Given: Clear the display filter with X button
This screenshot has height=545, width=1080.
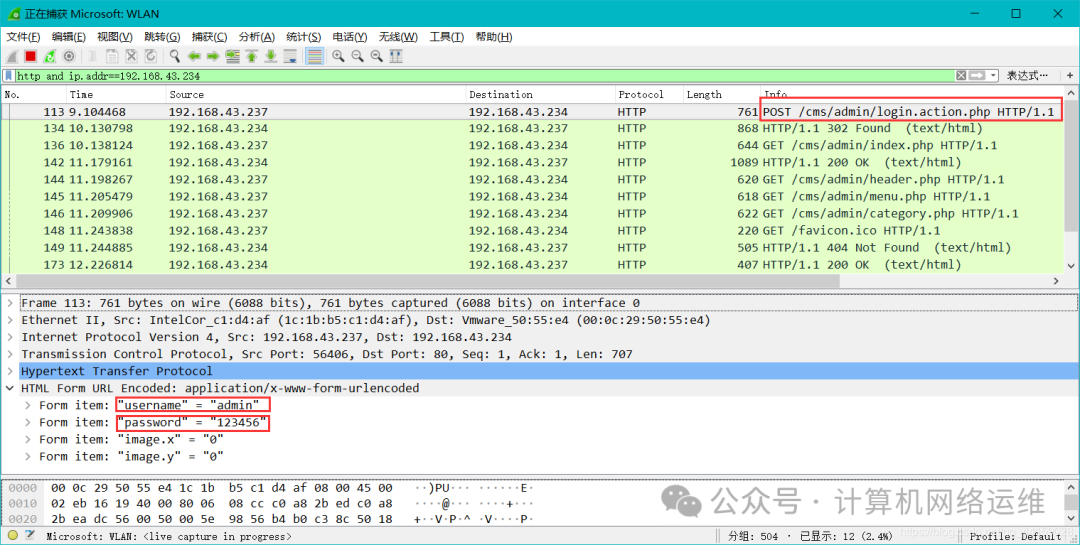Looking at the screenshot, I should tap(961, 76).
